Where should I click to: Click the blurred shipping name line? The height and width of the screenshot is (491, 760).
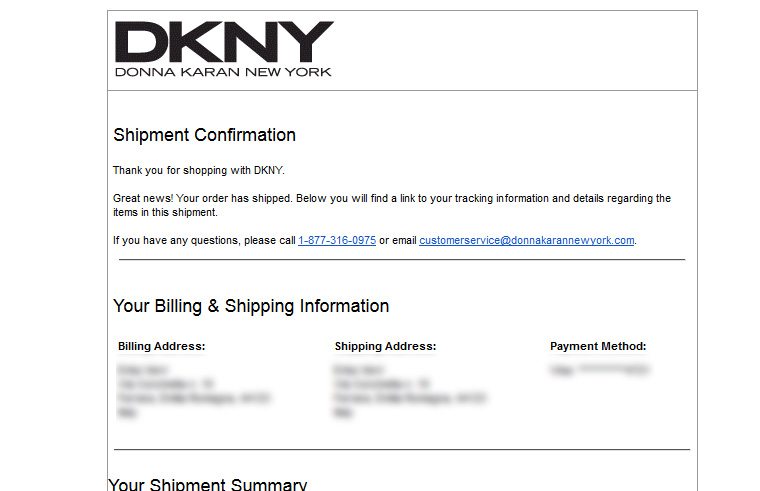click(x=359, y=370)
